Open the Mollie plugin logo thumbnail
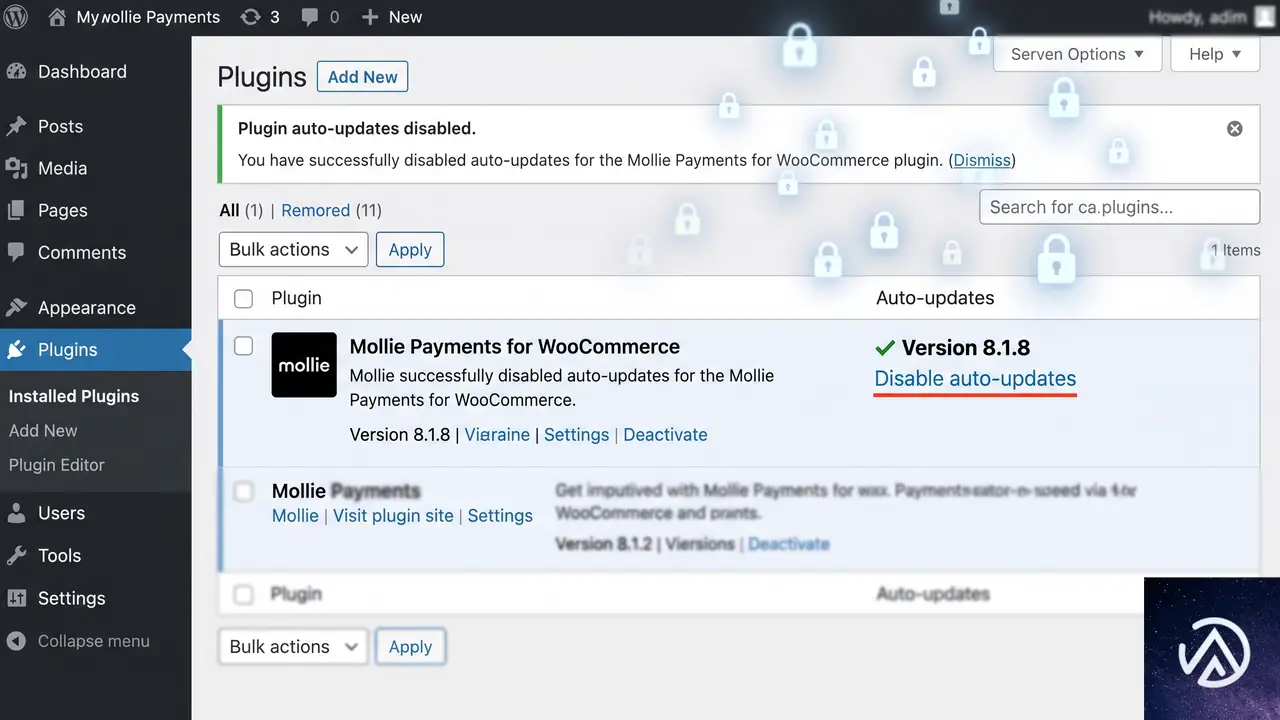 pos(304,365)
